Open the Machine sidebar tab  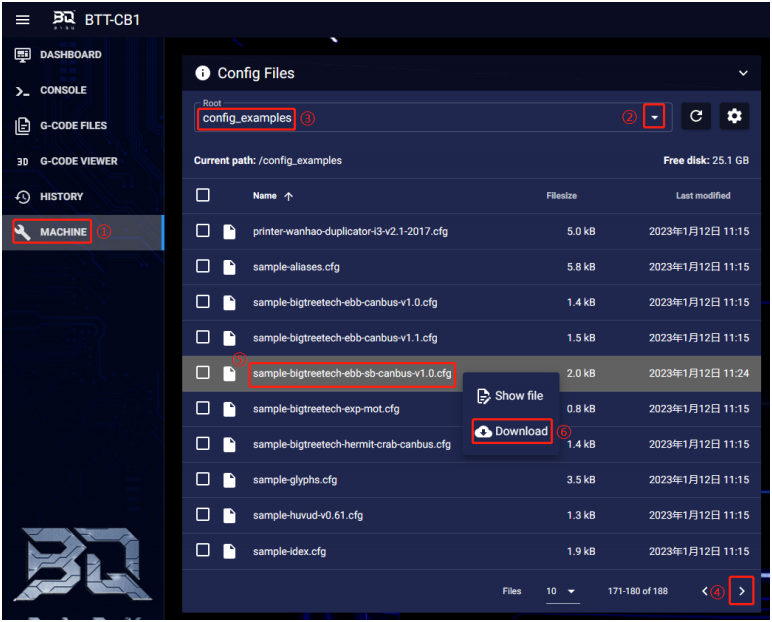[63, 232]
